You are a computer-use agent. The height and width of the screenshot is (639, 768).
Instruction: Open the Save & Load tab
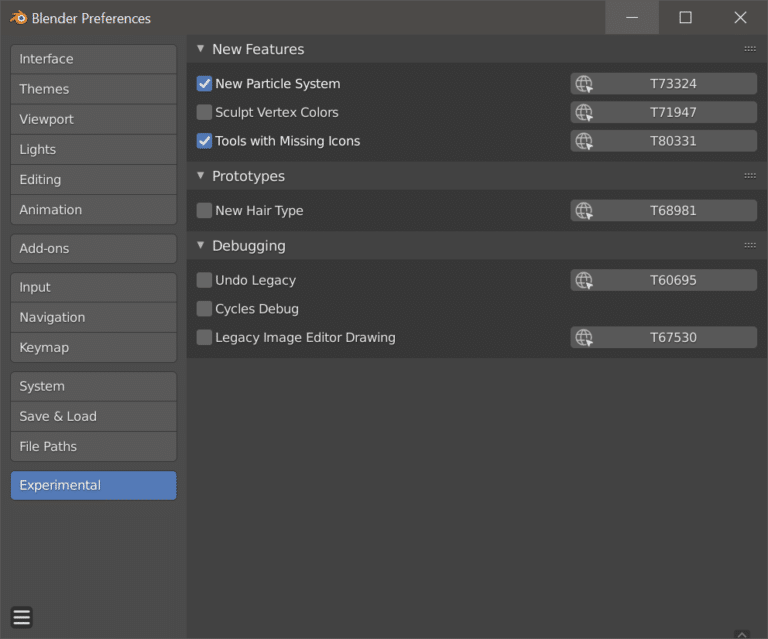[x=94, y=416]
